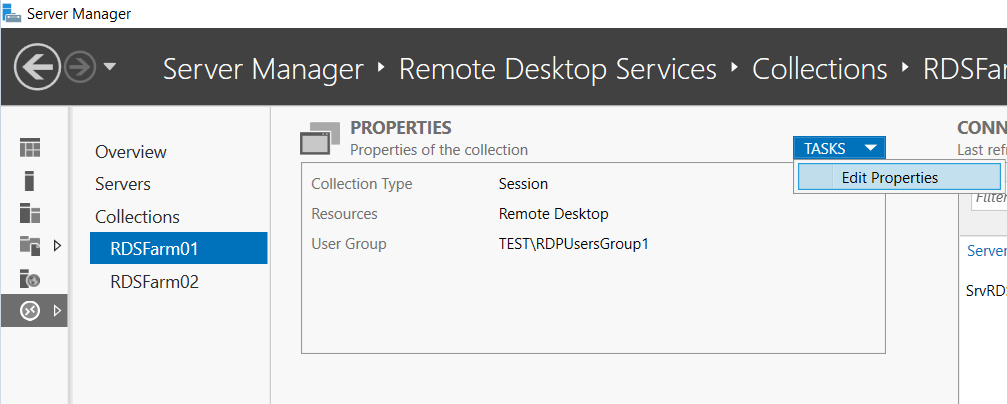1007x404 pixels.
Task: Click the User Group label
Action: [x=349, y=244]
